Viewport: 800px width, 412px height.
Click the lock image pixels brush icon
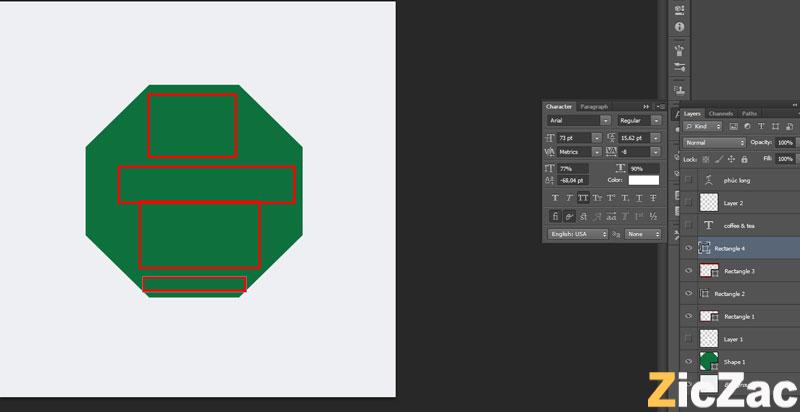pyautogui.click(x=717, y=159)
